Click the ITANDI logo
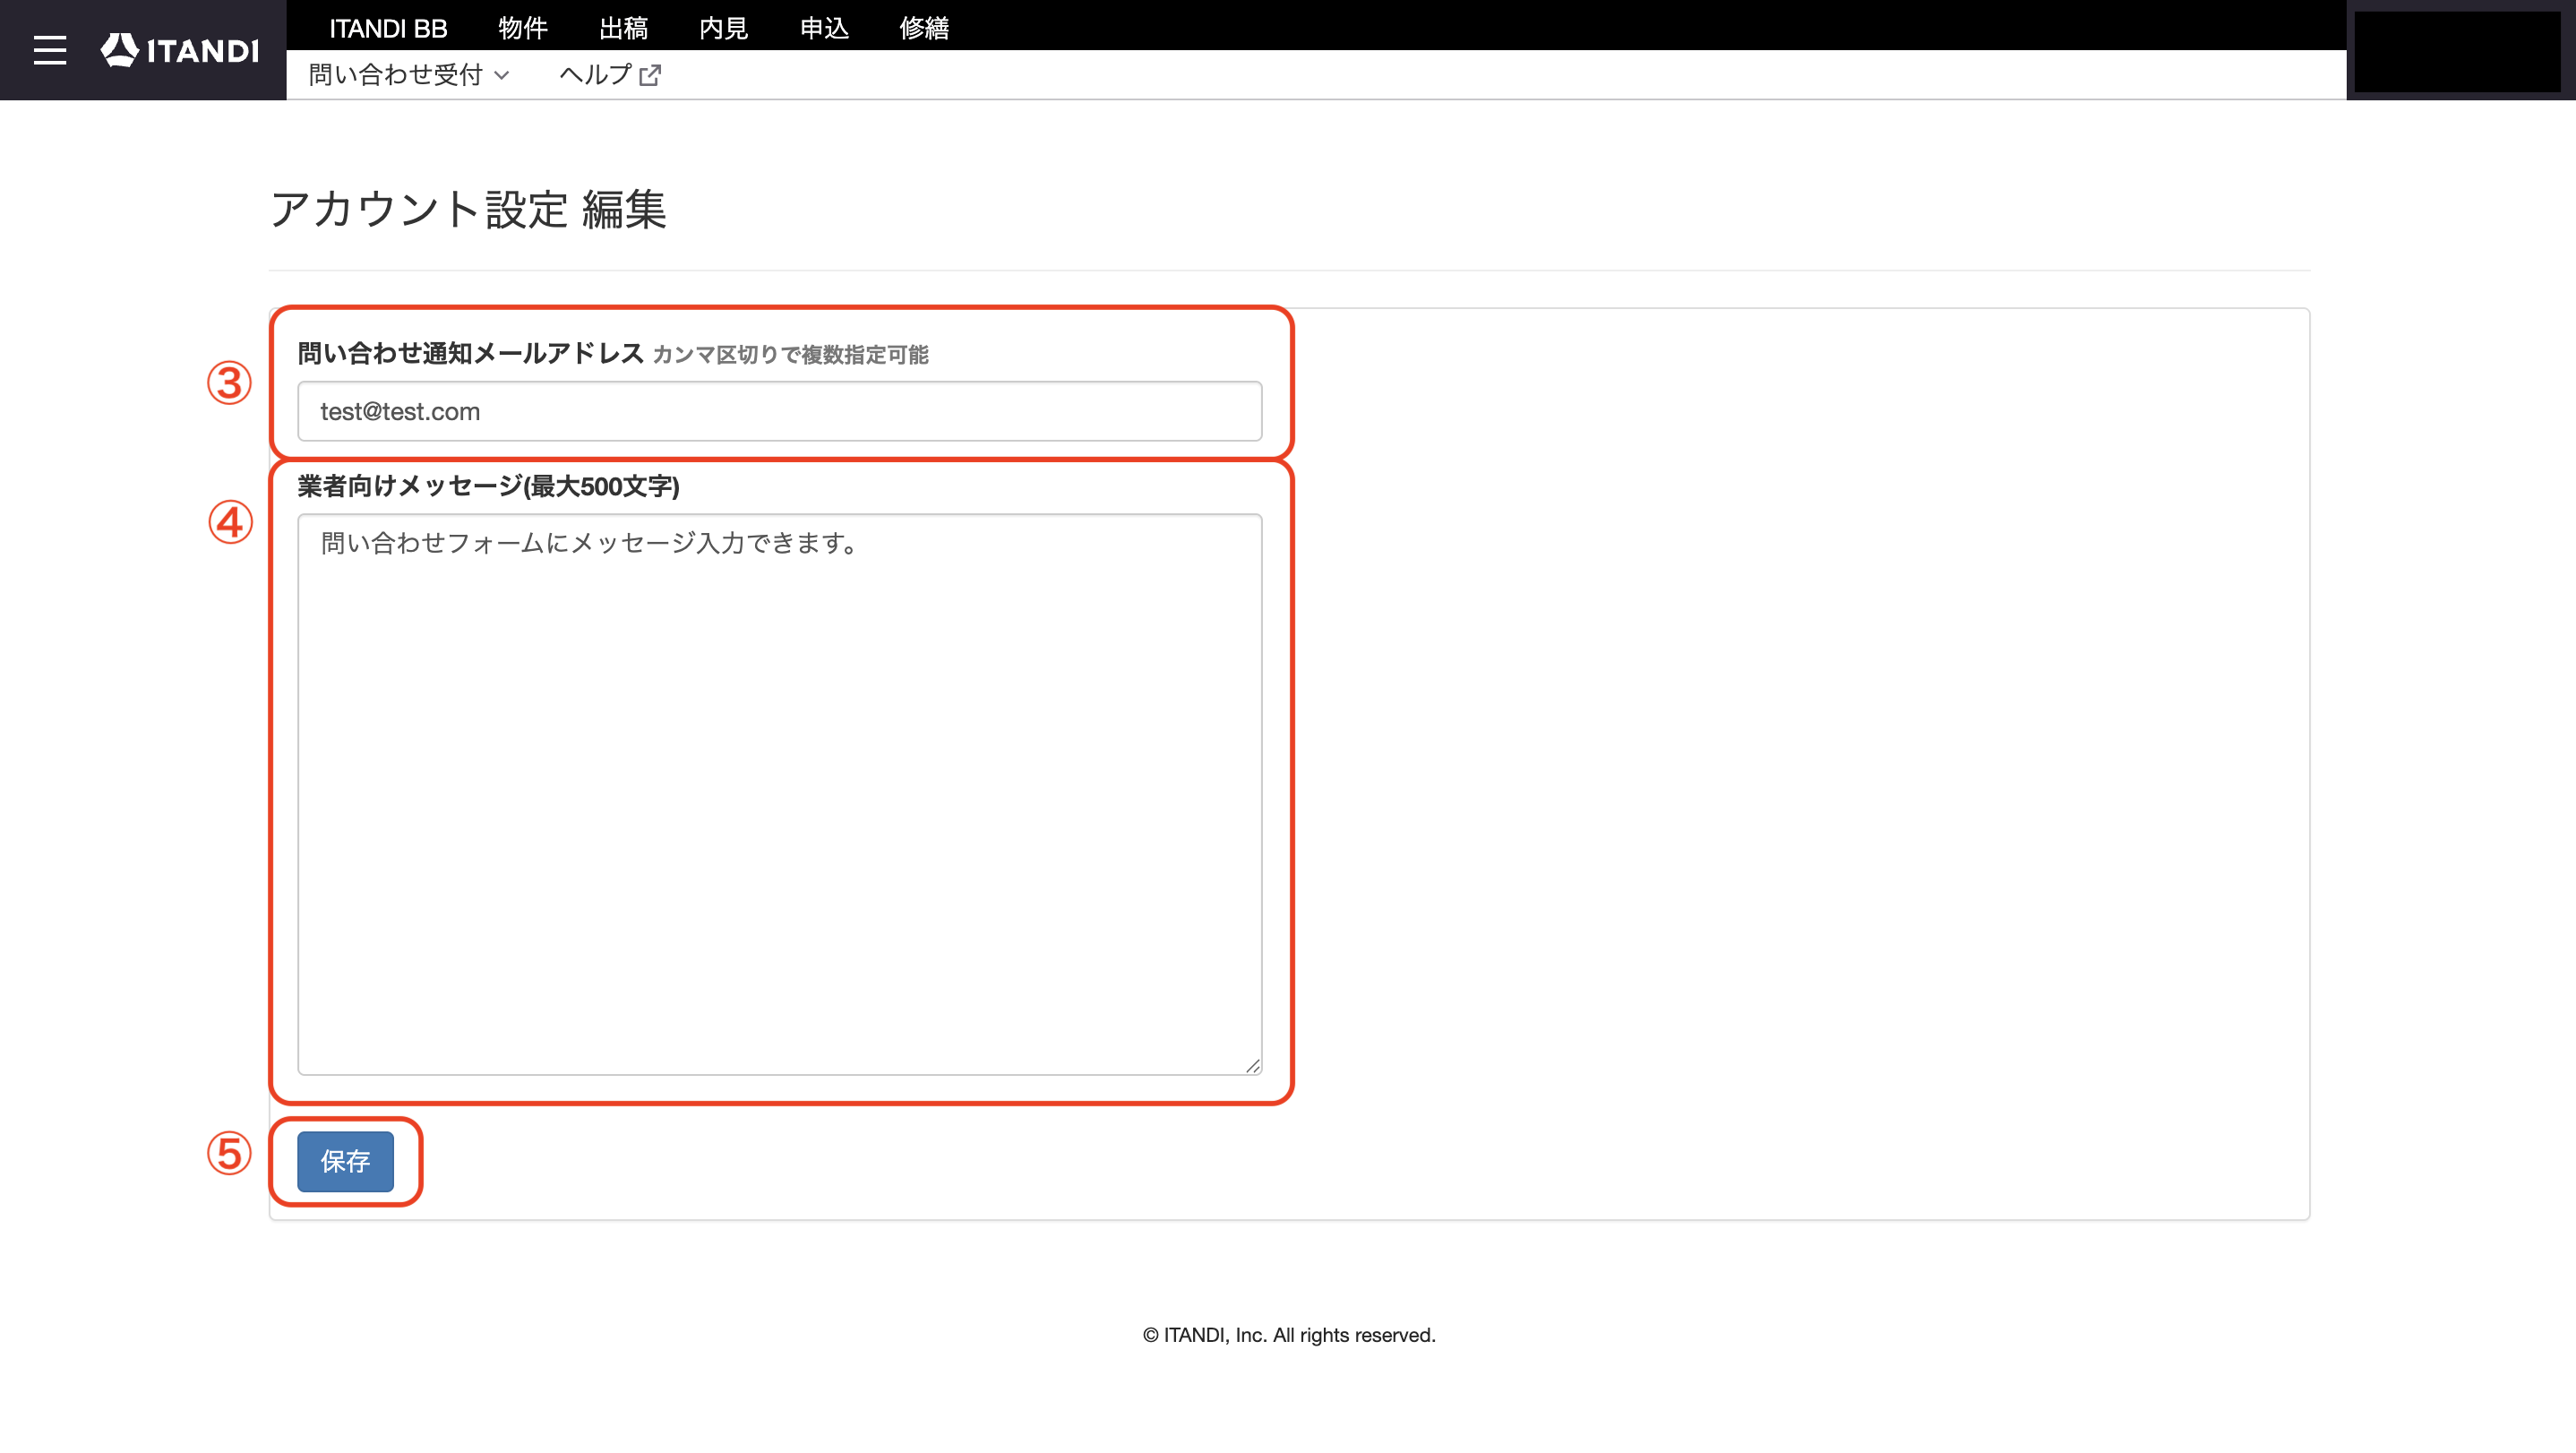The height and width of the screenshot is (1453, 2576). pyautogui.click(x=180, y=50)
